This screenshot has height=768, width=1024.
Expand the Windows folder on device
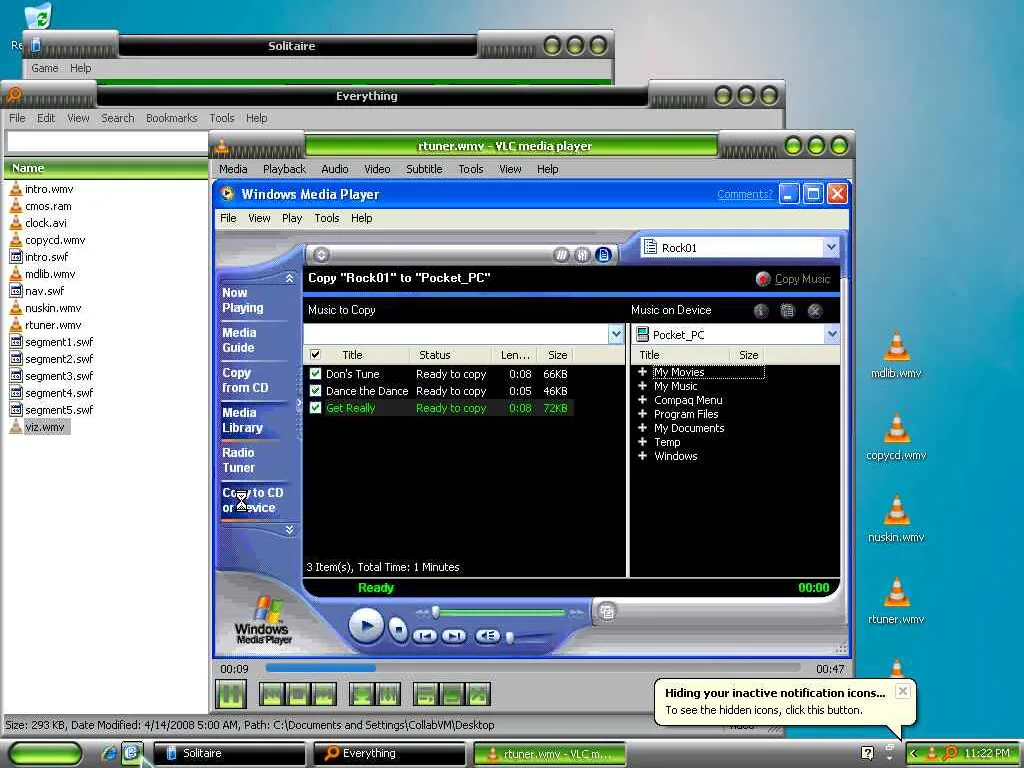click(643, 456)
